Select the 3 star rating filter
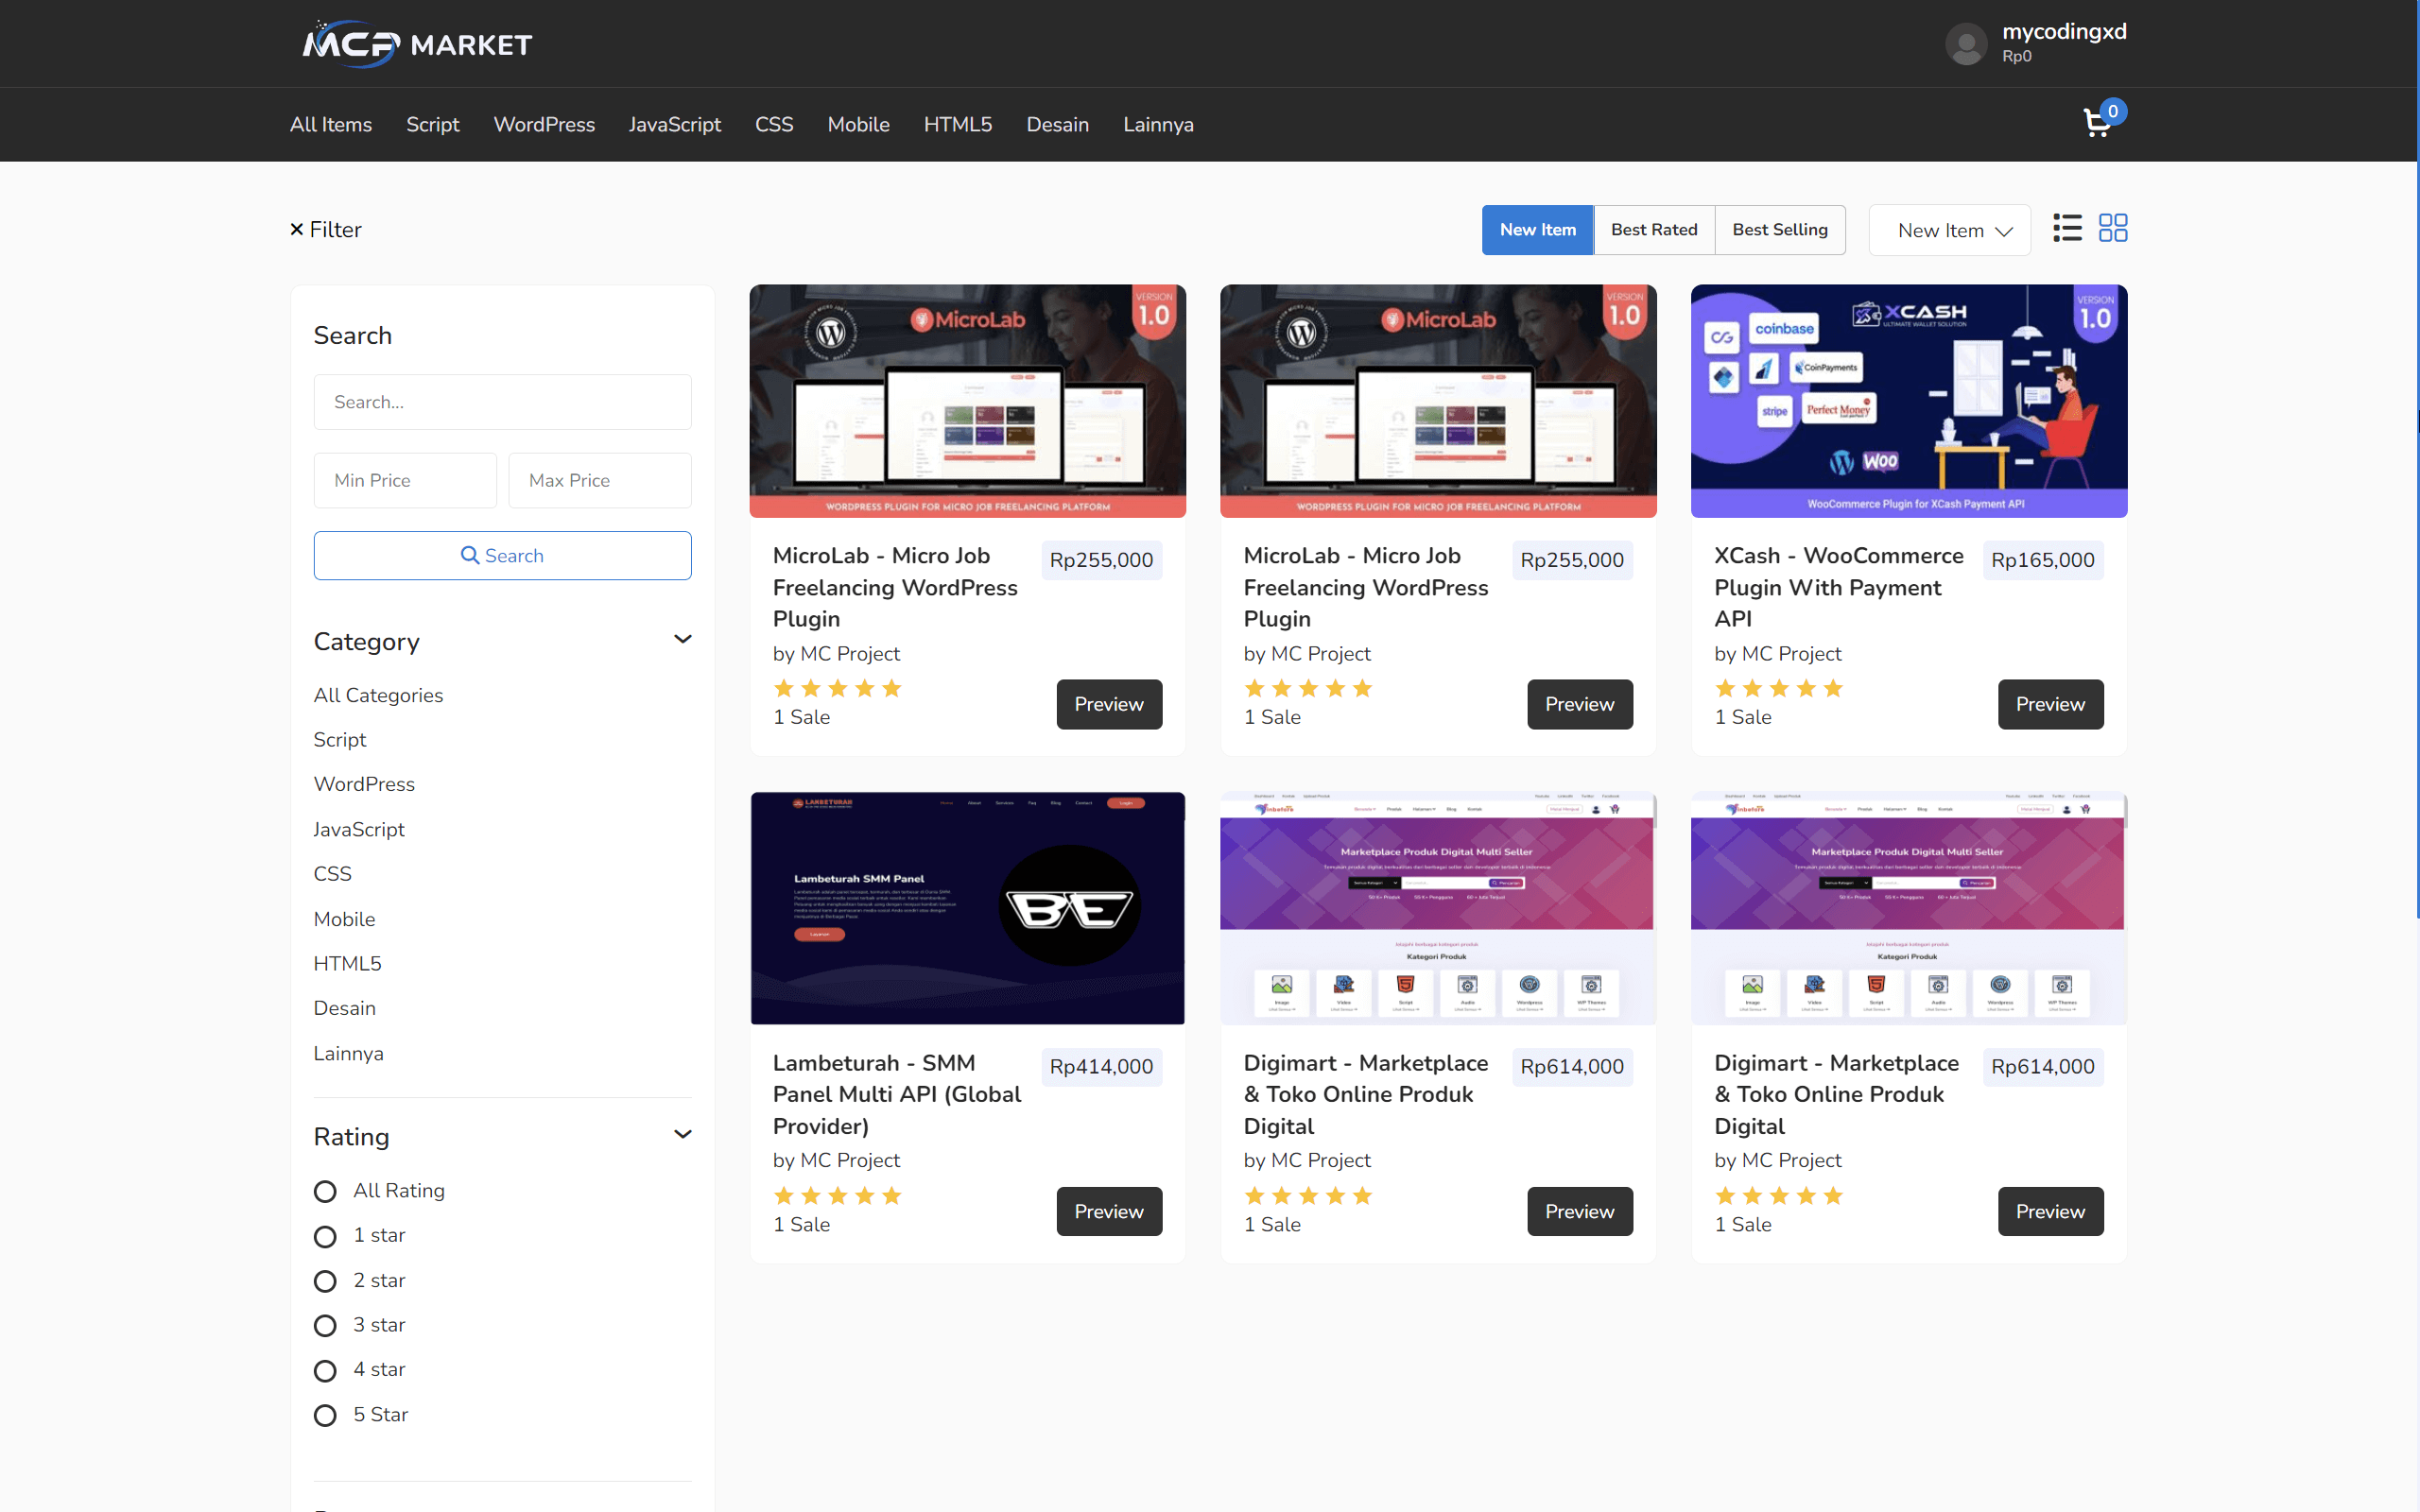 [x=325, y=1325]
